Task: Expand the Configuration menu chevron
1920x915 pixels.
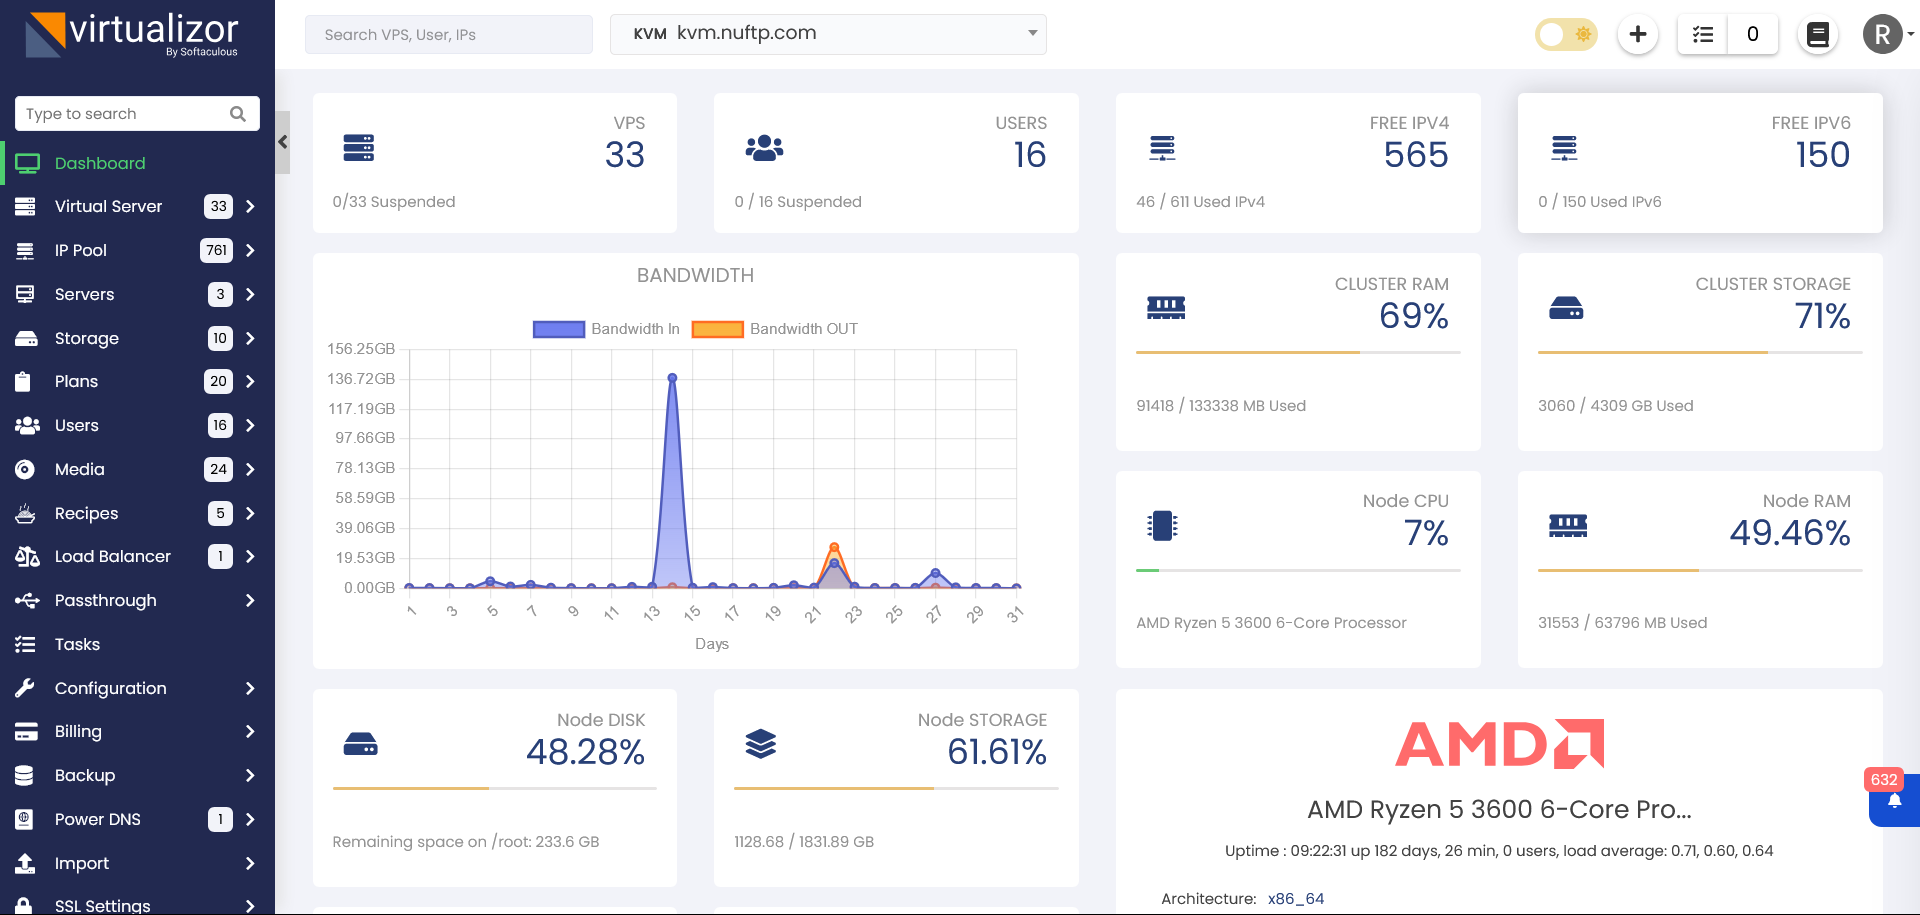Action: (x=250, y=688)
